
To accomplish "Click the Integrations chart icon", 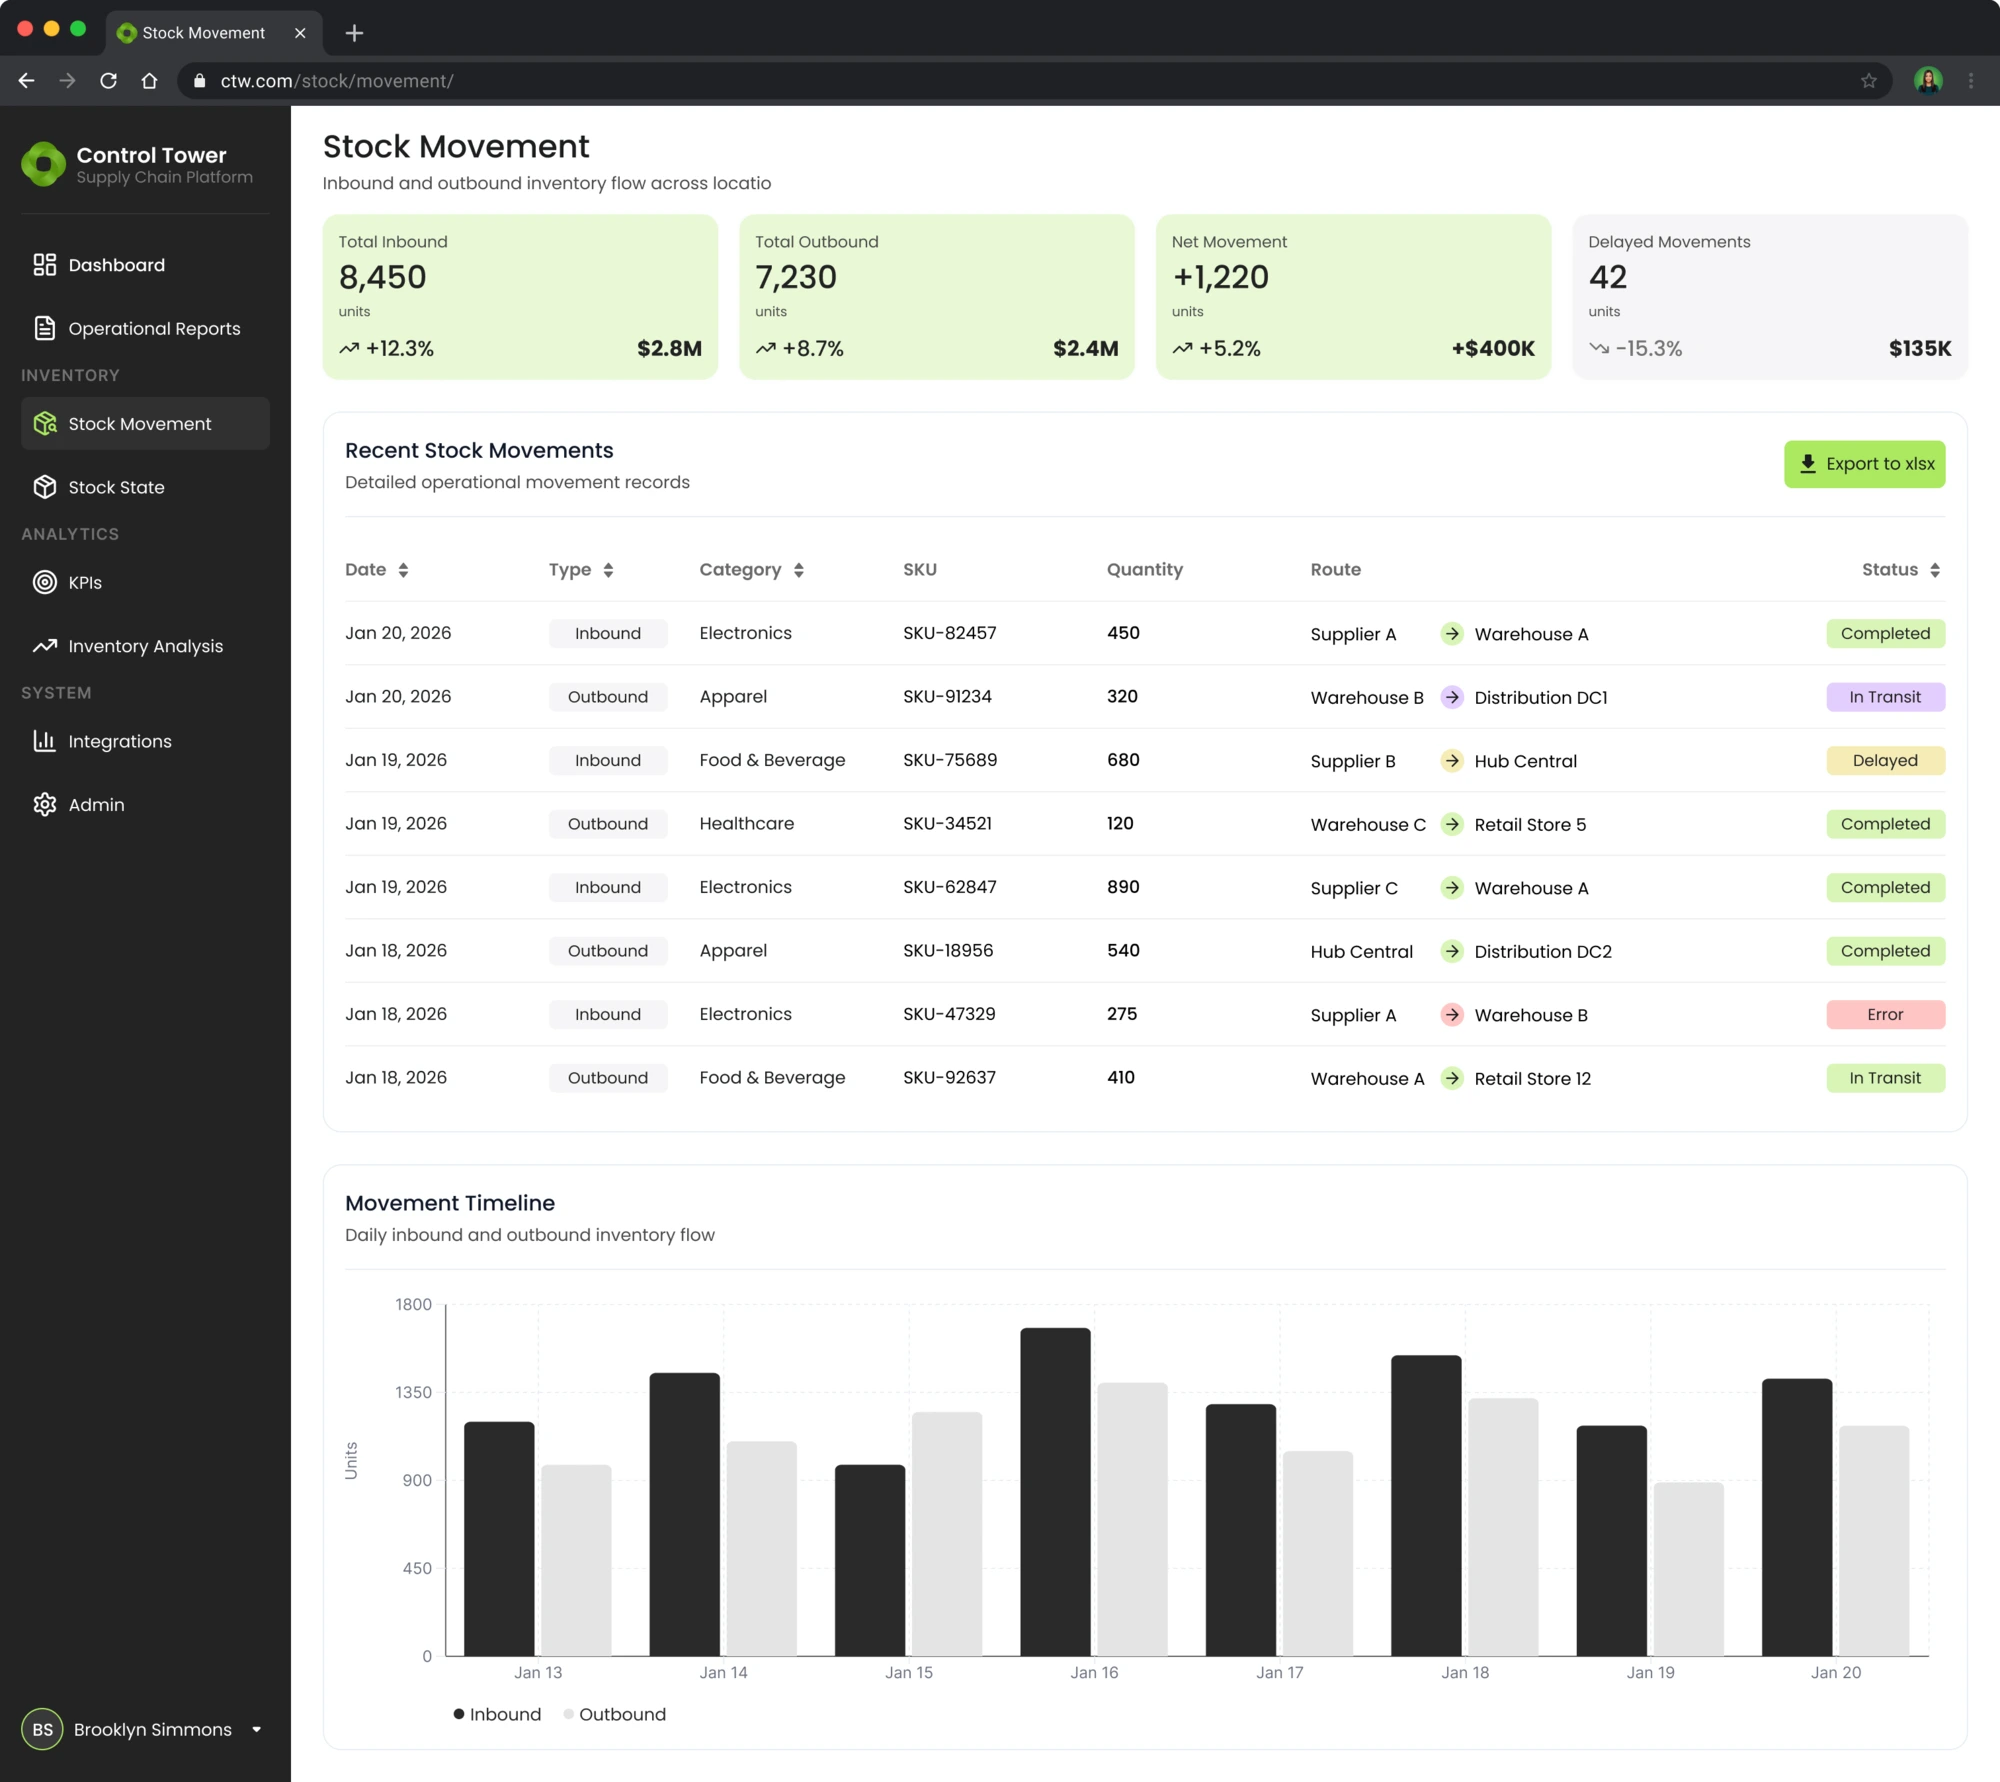I will (44, 741).
